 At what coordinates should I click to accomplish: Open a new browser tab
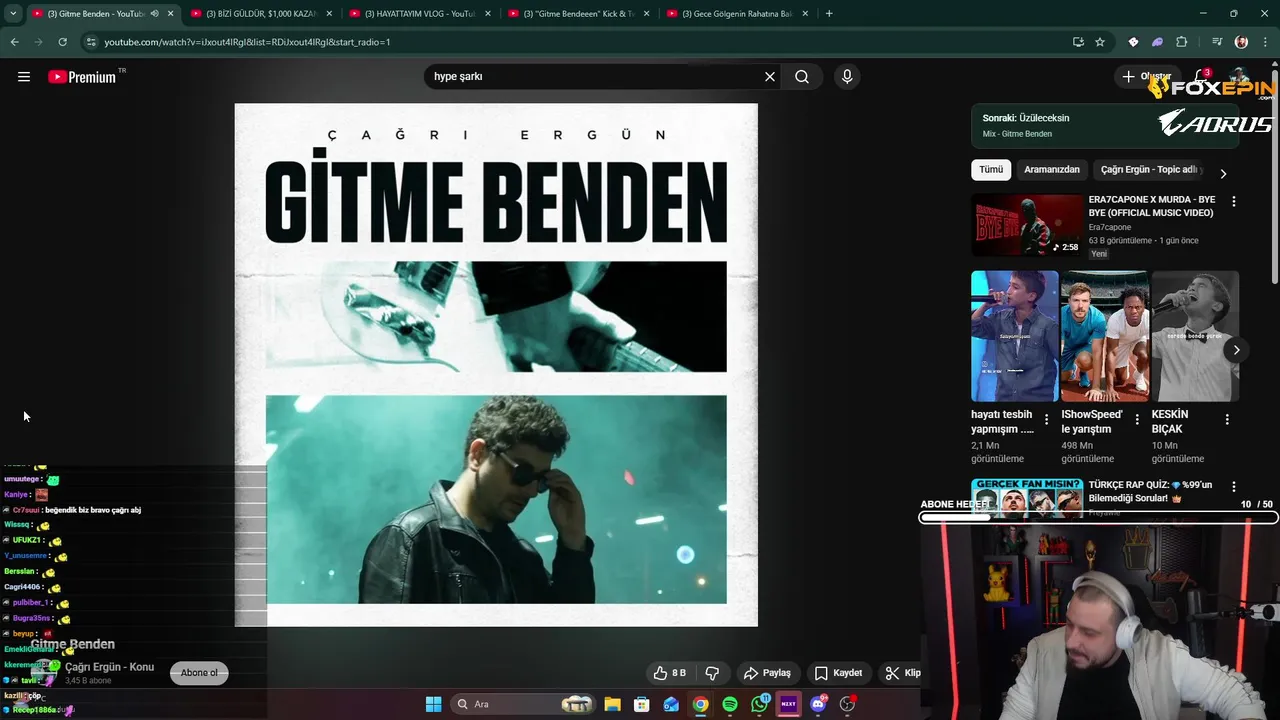pyautogui.click(x=829, y=14)
